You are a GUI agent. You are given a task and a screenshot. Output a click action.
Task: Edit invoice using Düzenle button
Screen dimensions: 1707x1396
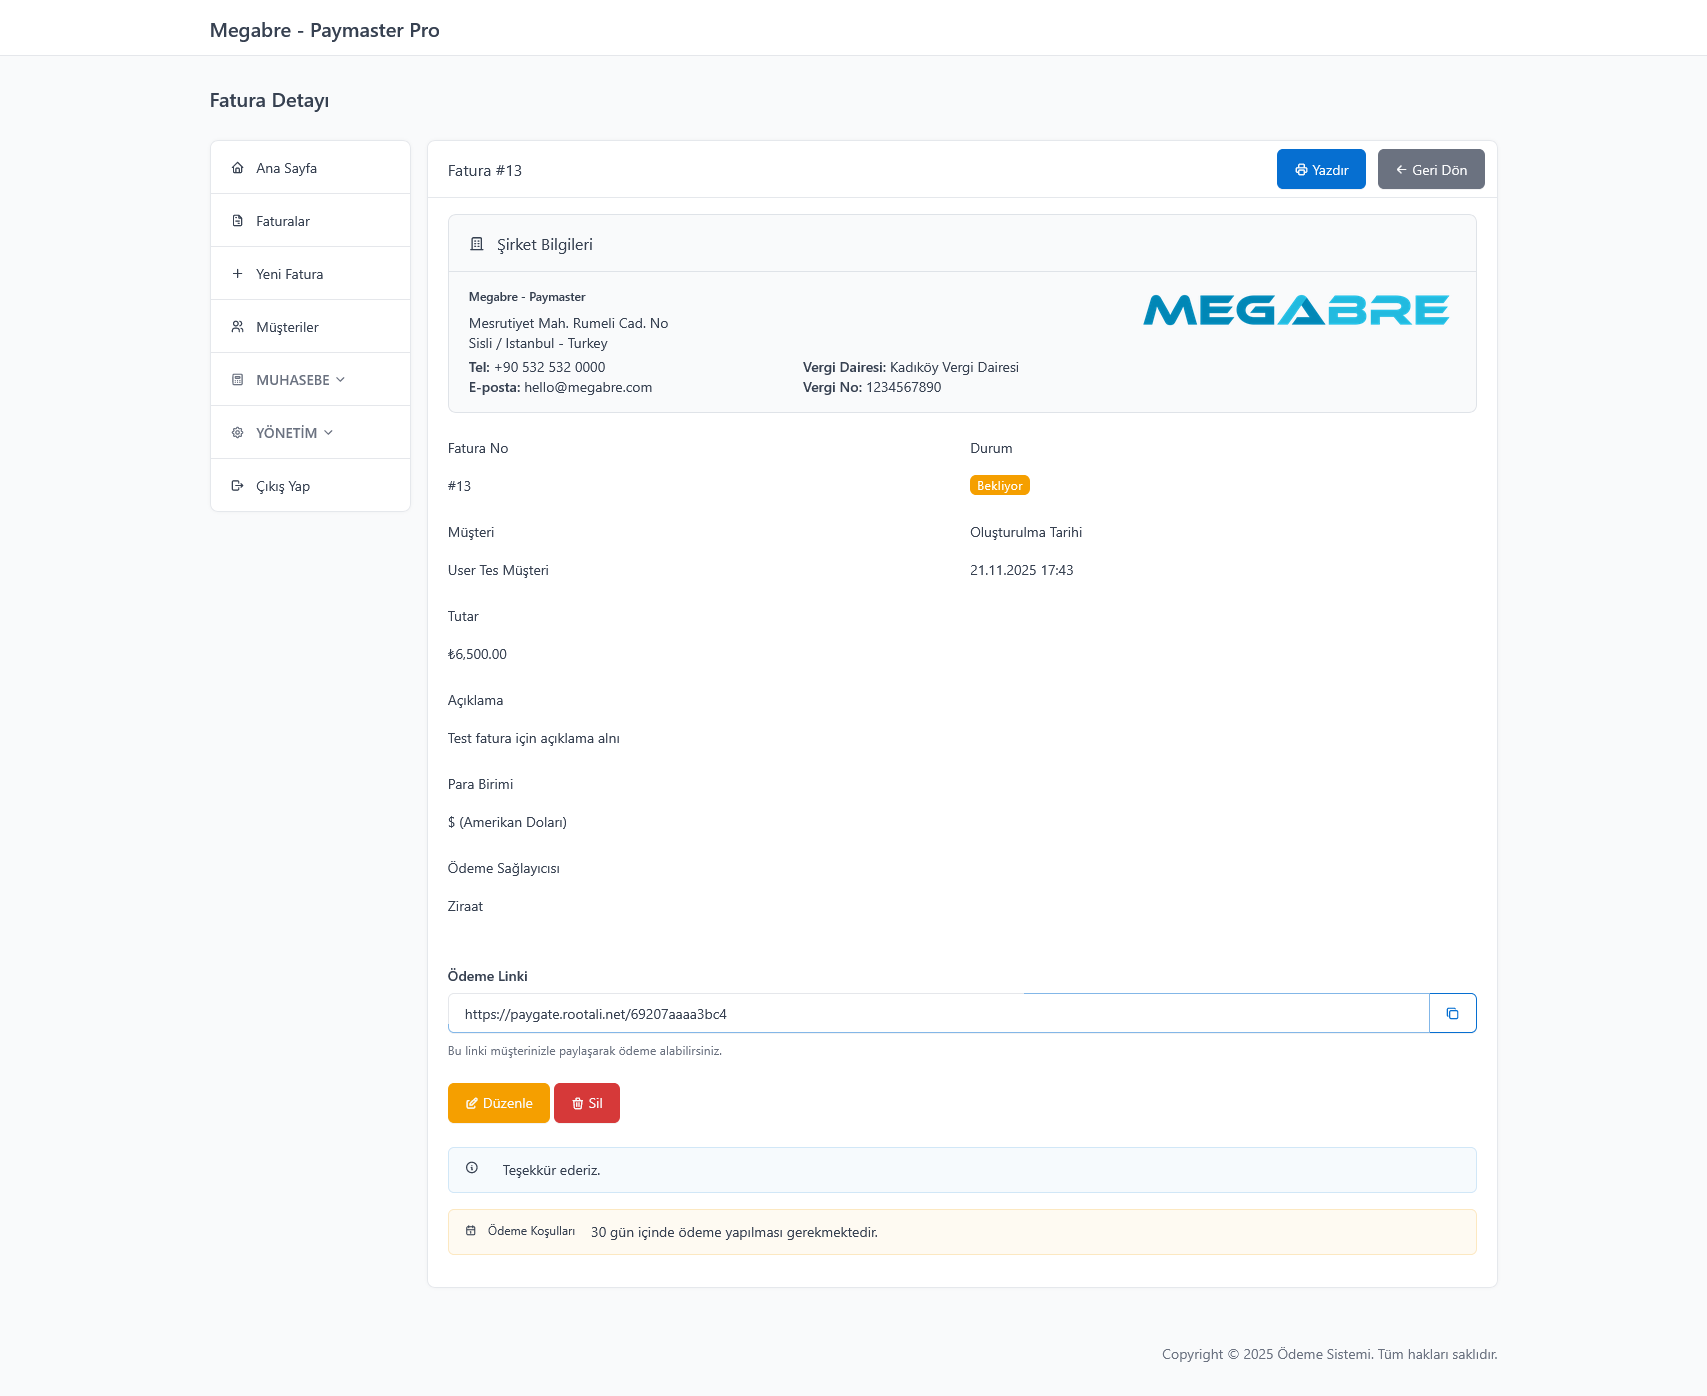pos(498,1103)
